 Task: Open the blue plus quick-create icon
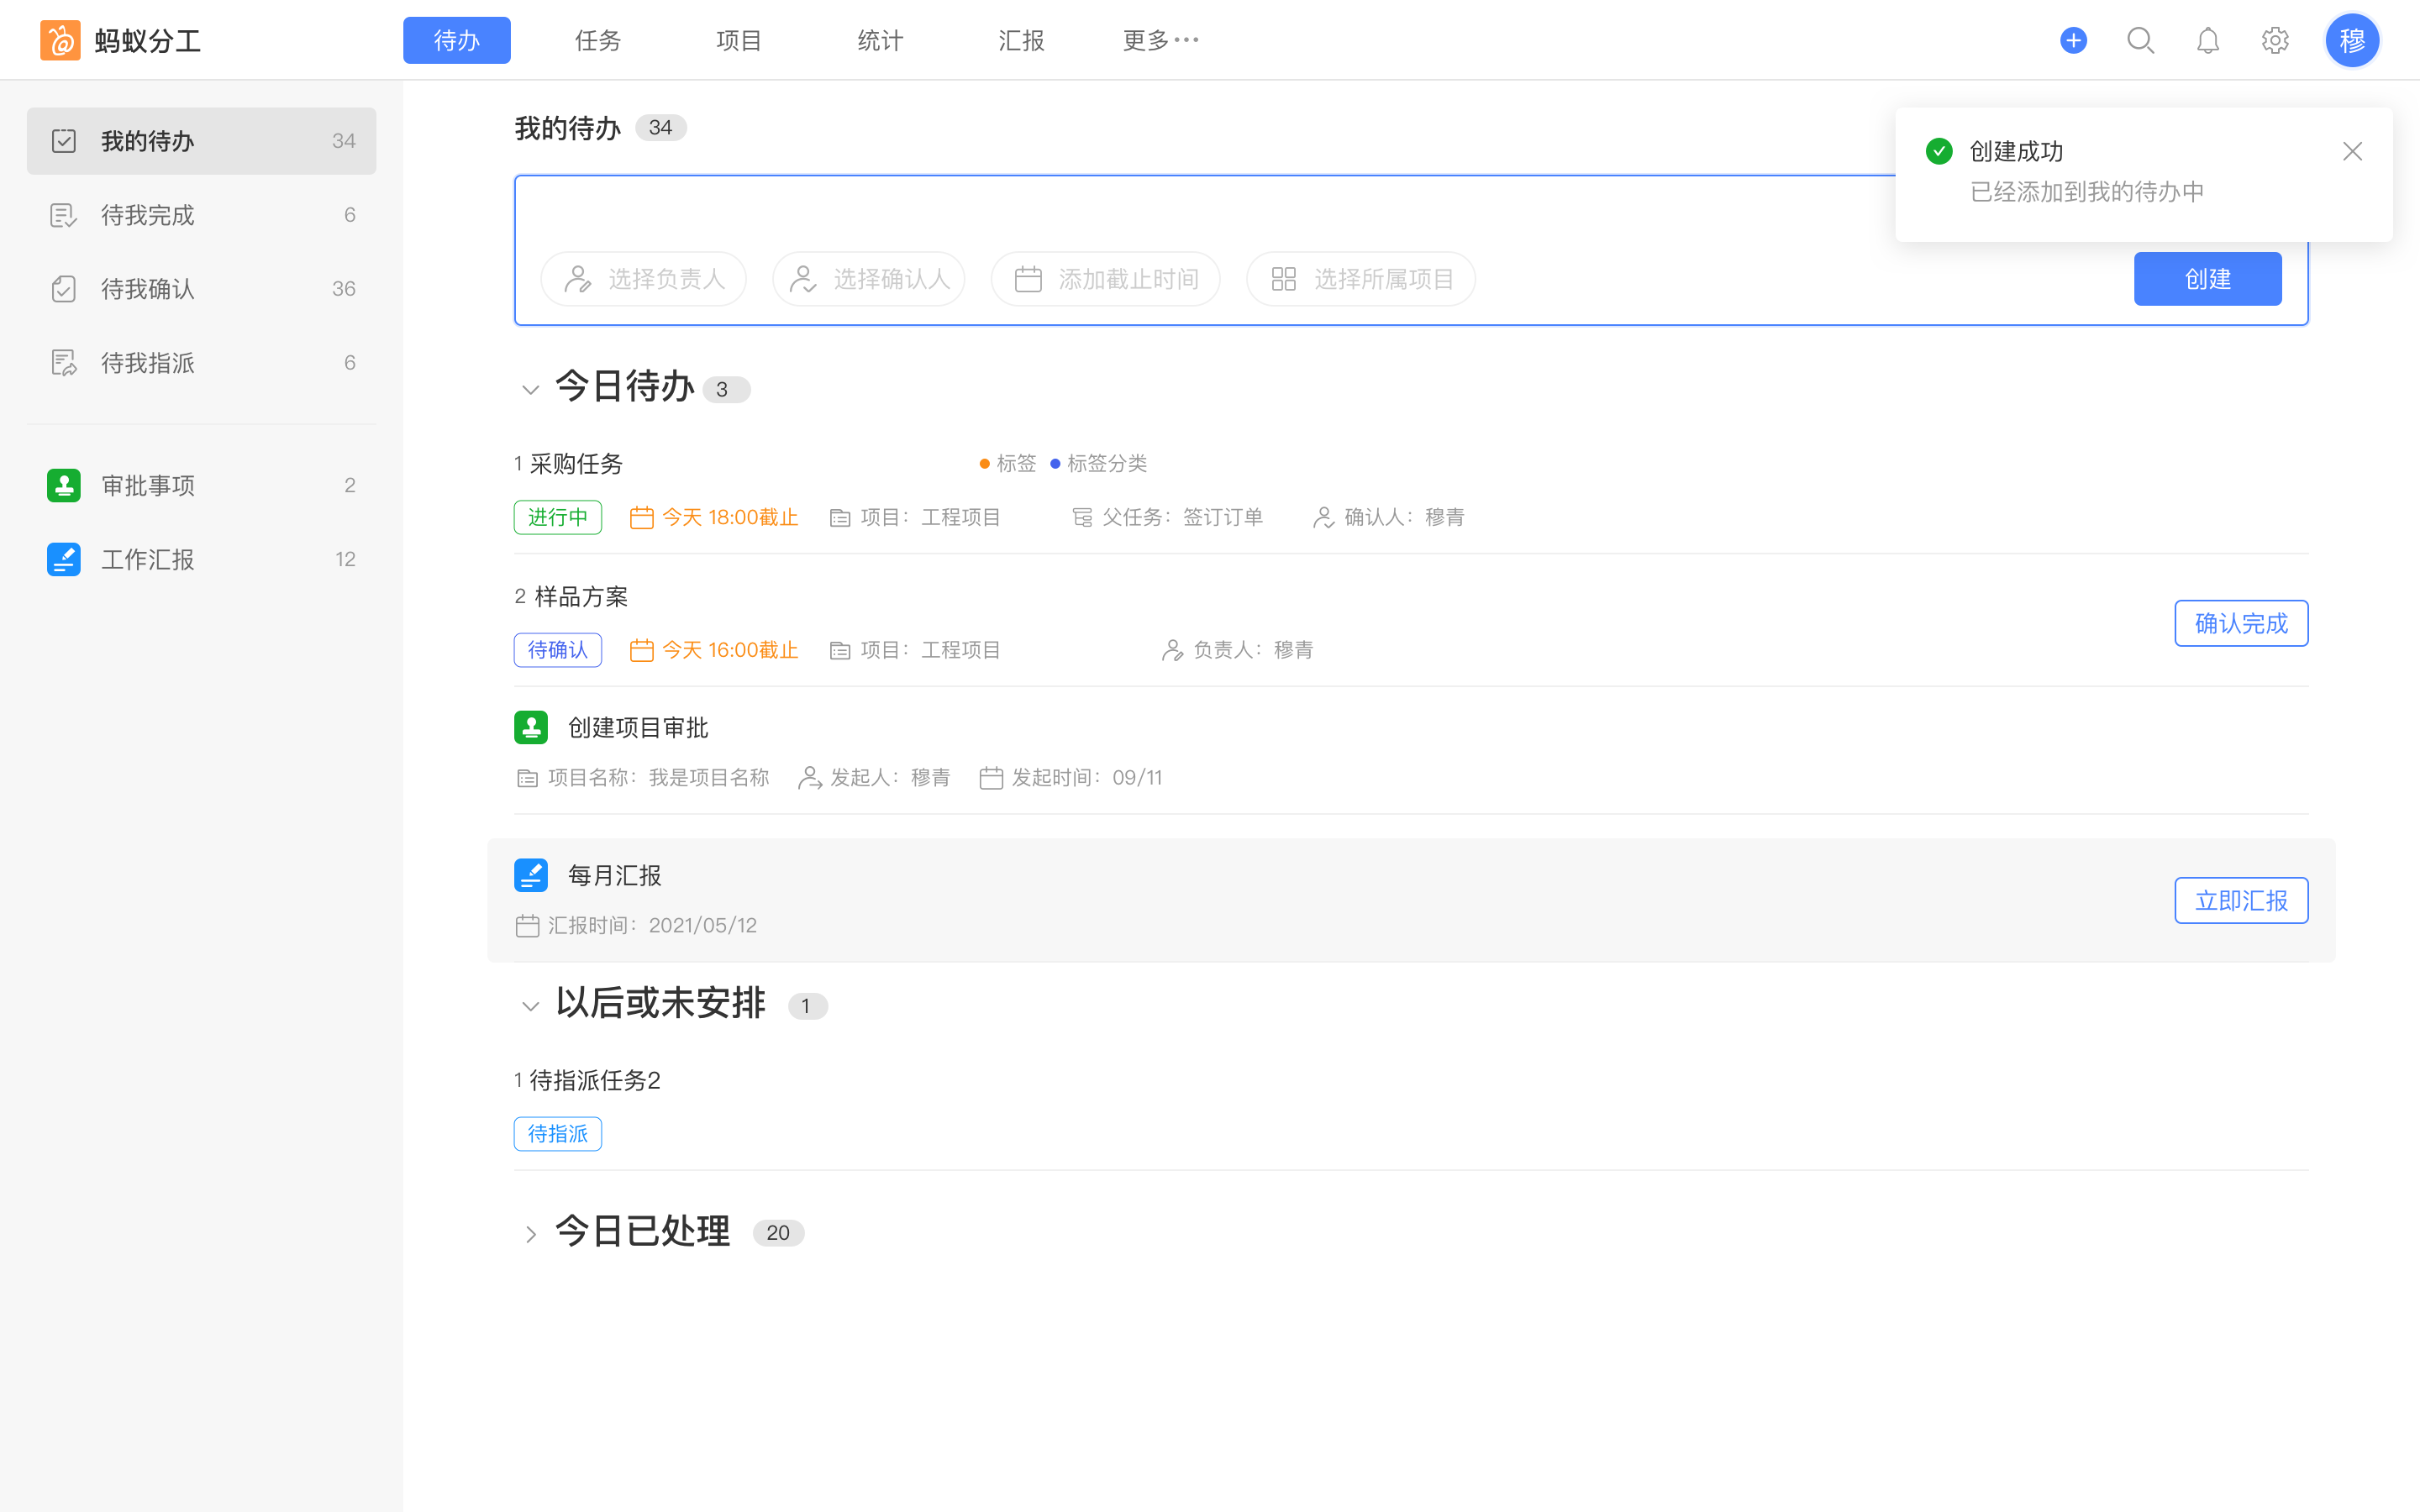coord(2073,40)
